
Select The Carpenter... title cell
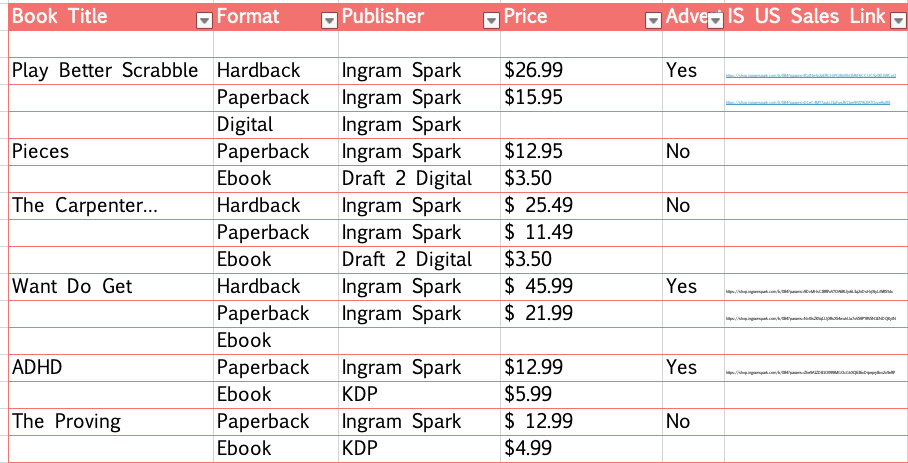pos(111,205)
